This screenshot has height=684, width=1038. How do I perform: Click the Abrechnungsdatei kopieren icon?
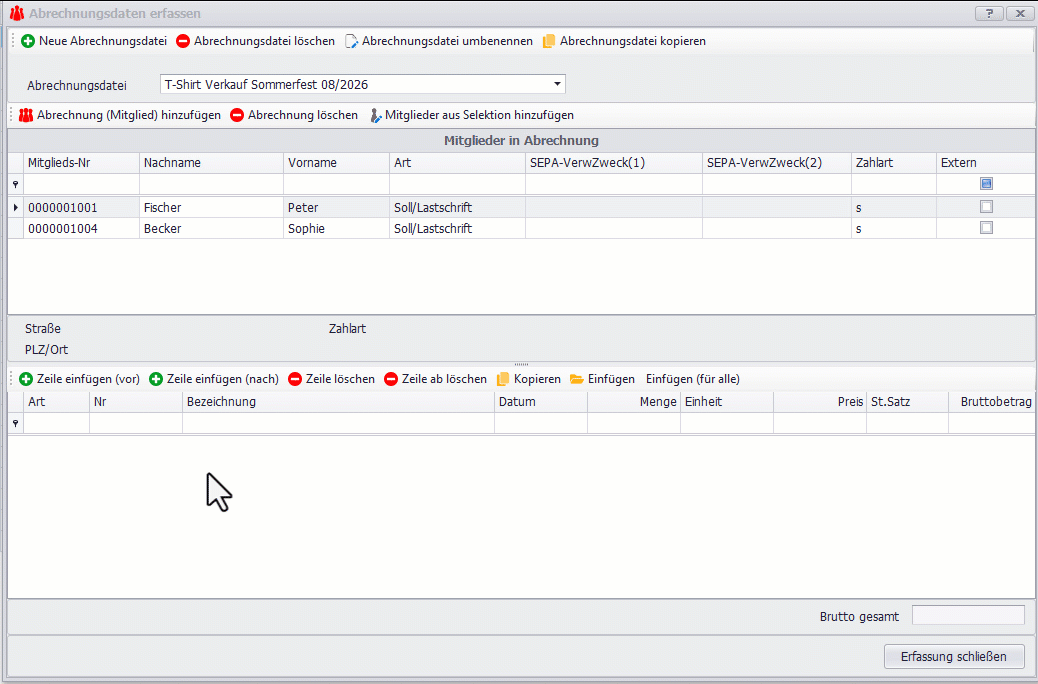click(549, 41)
